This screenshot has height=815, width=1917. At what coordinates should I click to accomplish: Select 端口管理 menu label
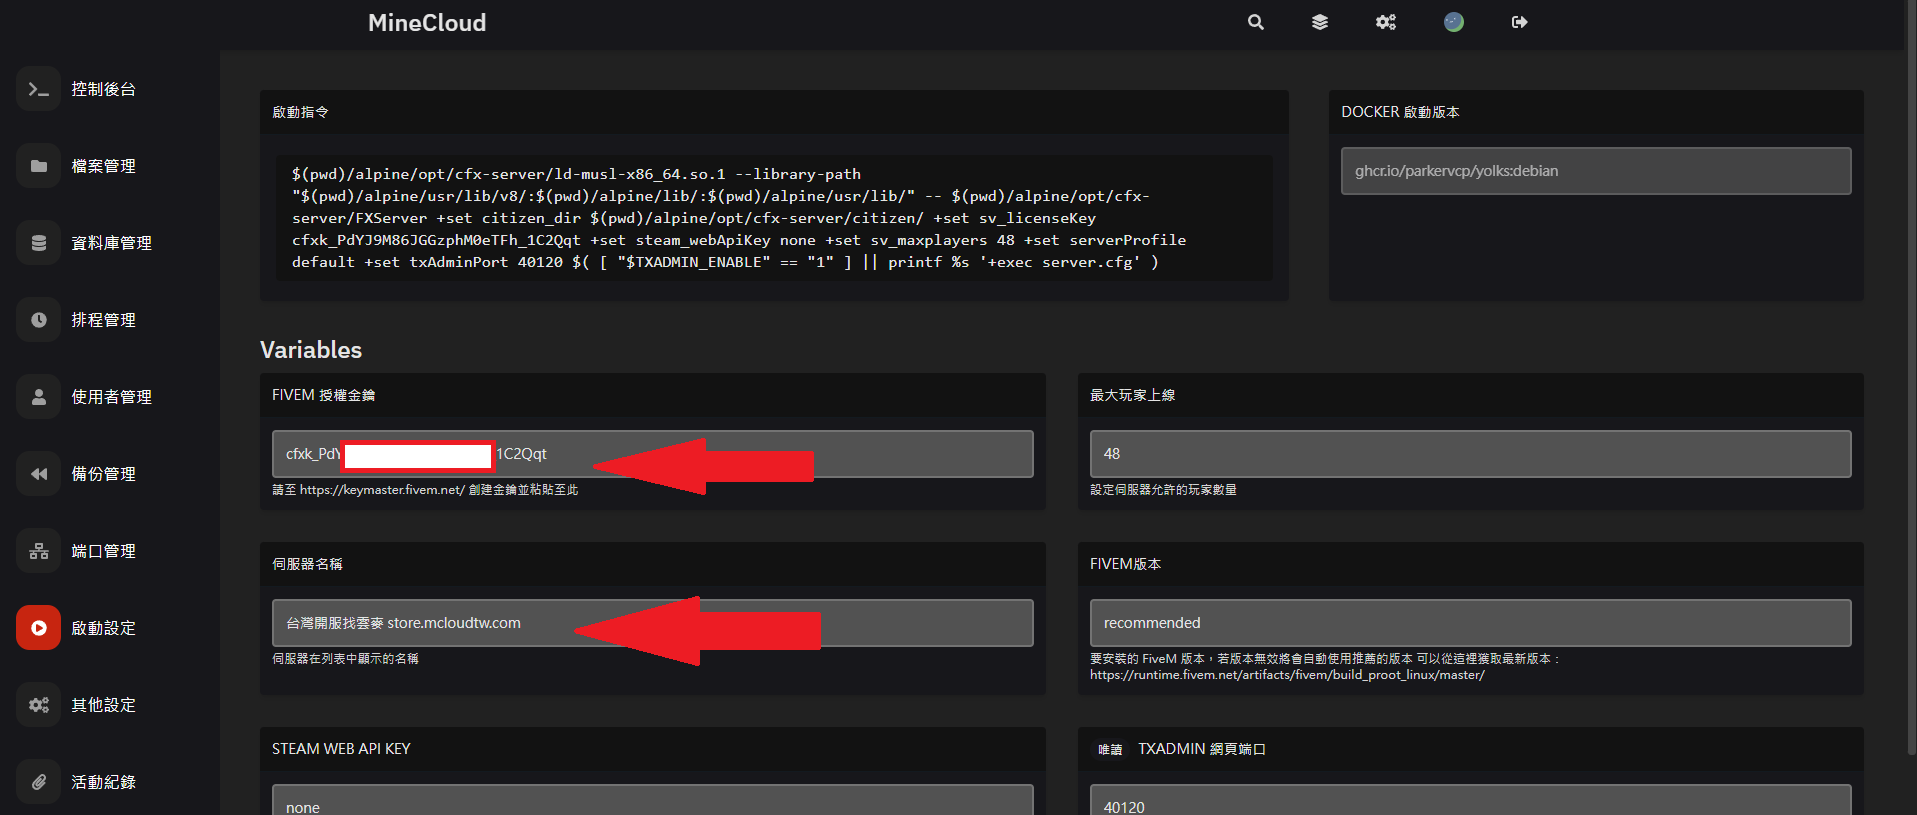click(x=103, y=551)
